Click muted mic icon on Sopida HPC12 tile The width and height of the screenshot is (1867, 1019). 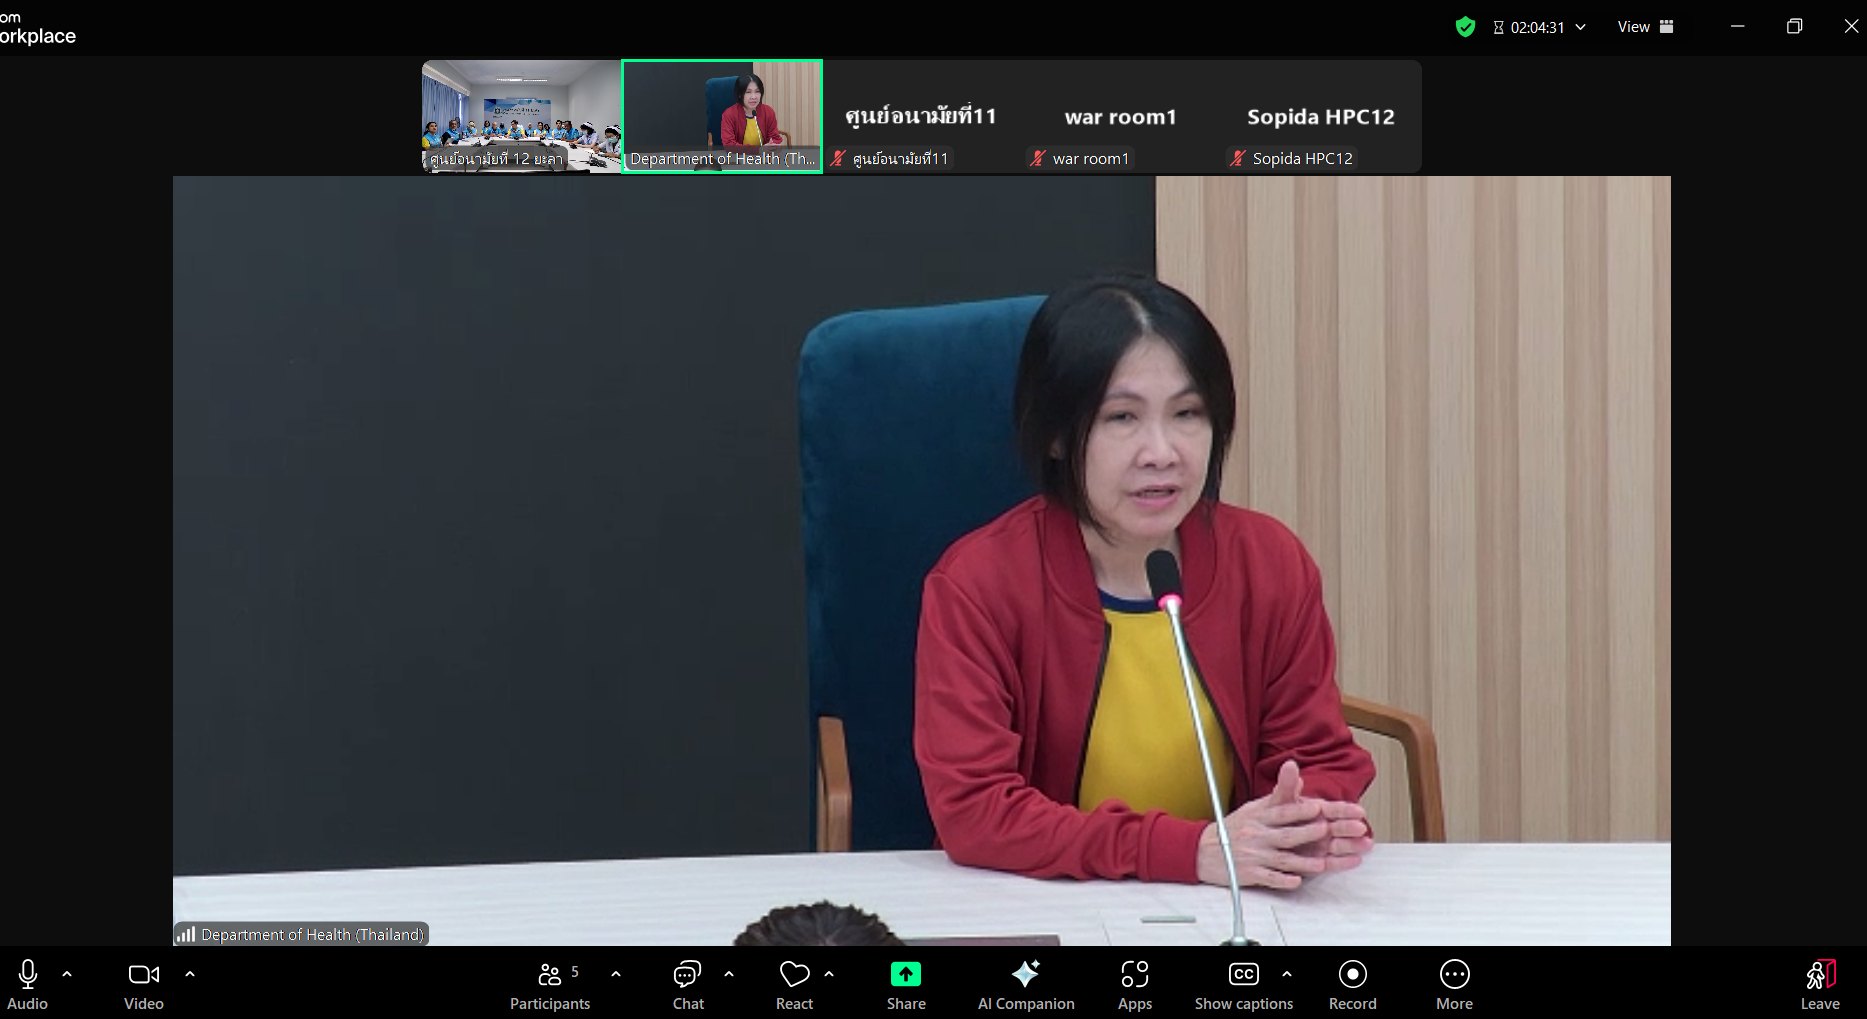1238,158
